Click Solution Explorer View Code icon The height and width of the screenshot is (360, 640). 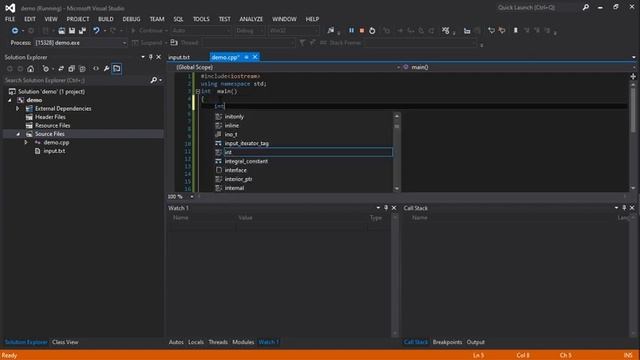tap(96, 69)
